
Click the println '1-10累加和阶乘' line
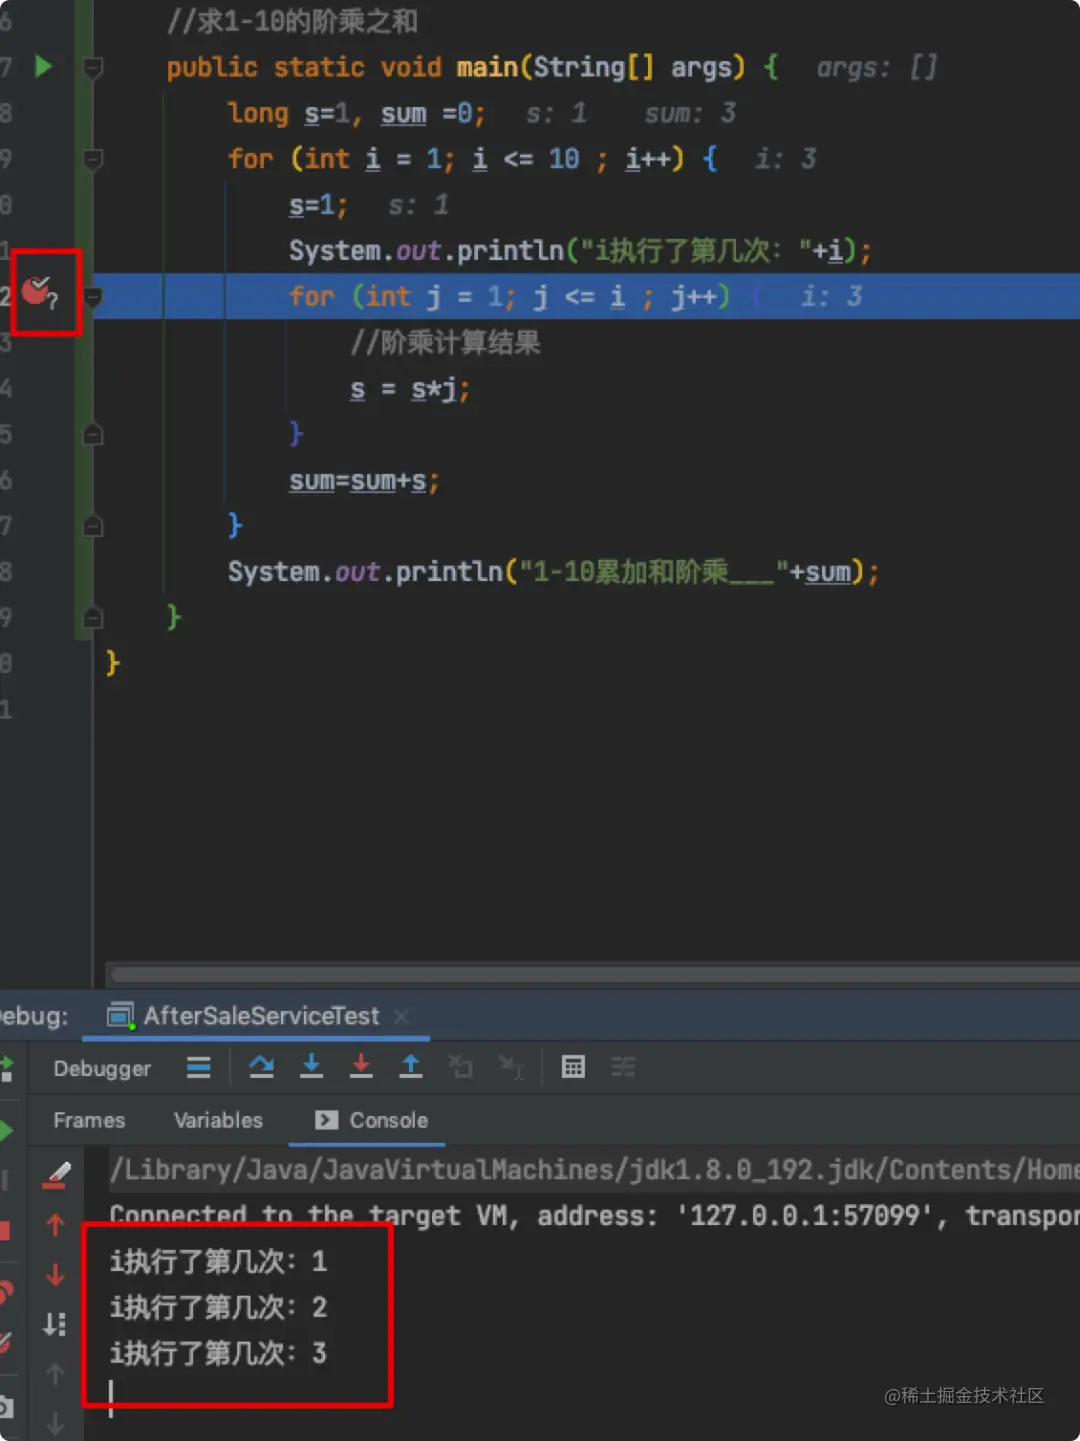point(553,573)
